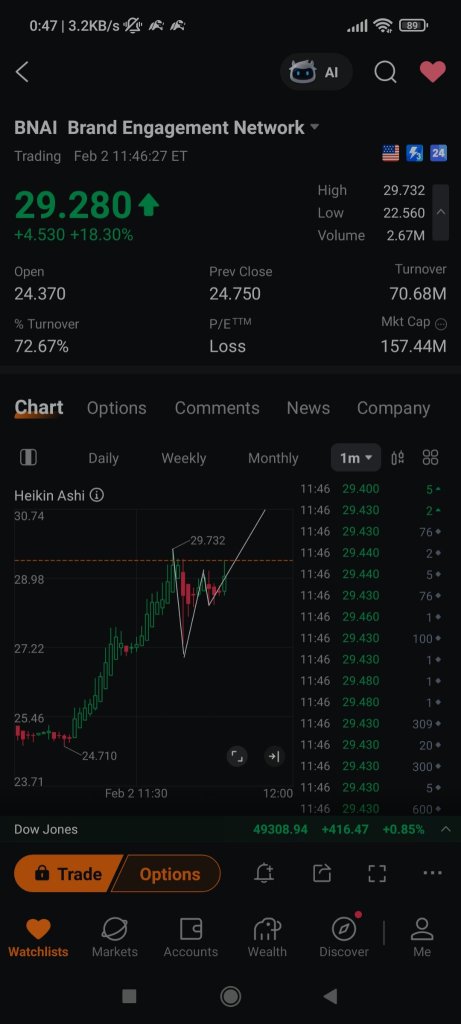Viewport: 461px width, 1024px height.
Task: Expand the Dow Jones index bar chevron
Action: [x=446, y=829]
